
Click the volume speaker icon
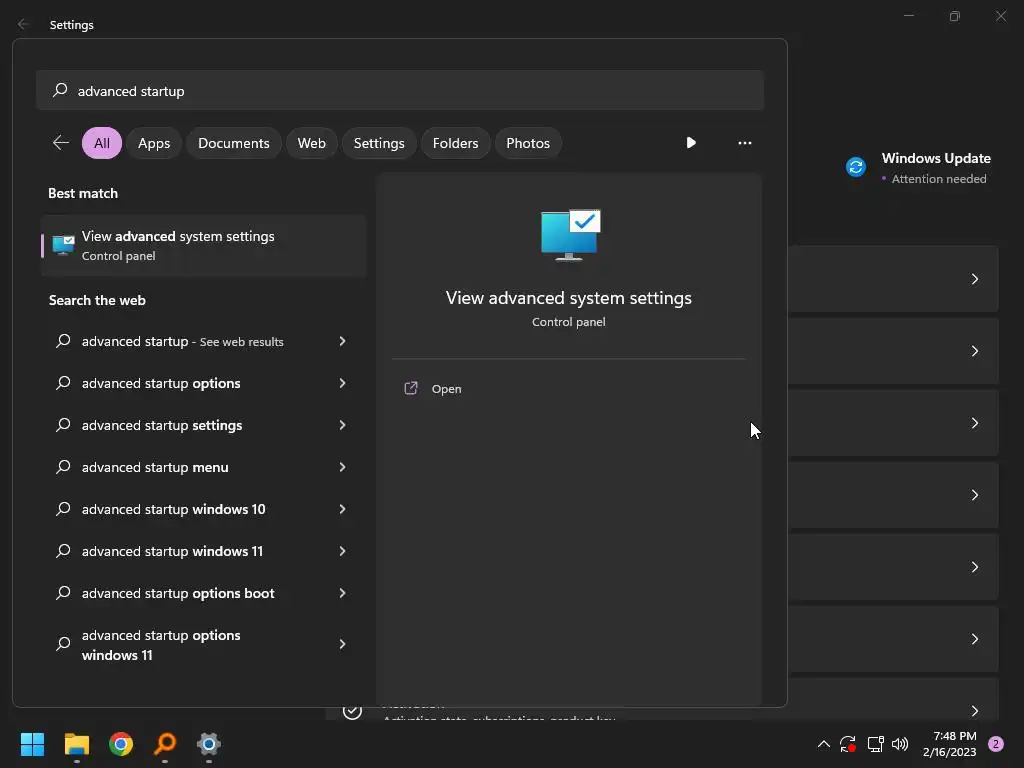point(900,744)
